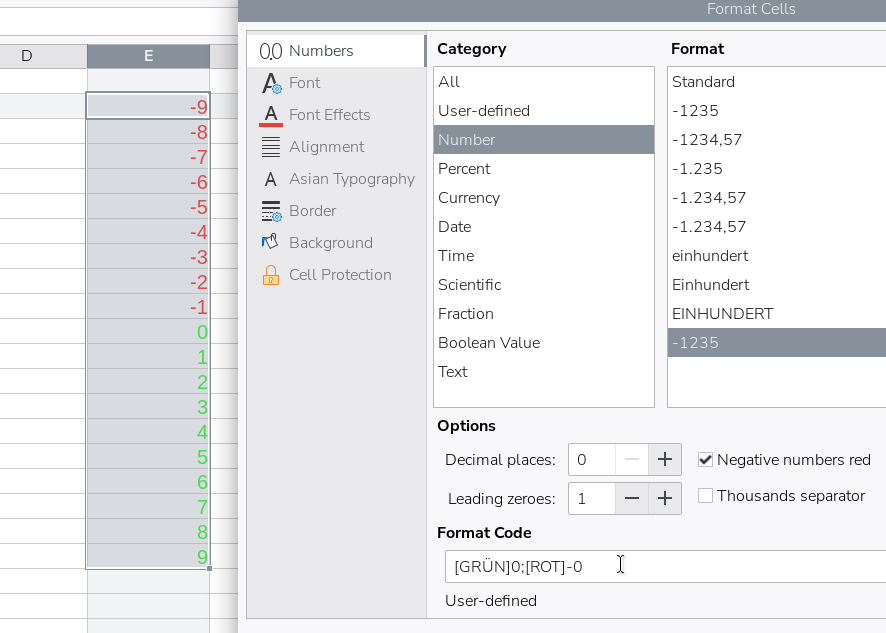Increase Decimal places with plus
The image size is (886, 633).
pyautogui.click(x=664, y=459)
